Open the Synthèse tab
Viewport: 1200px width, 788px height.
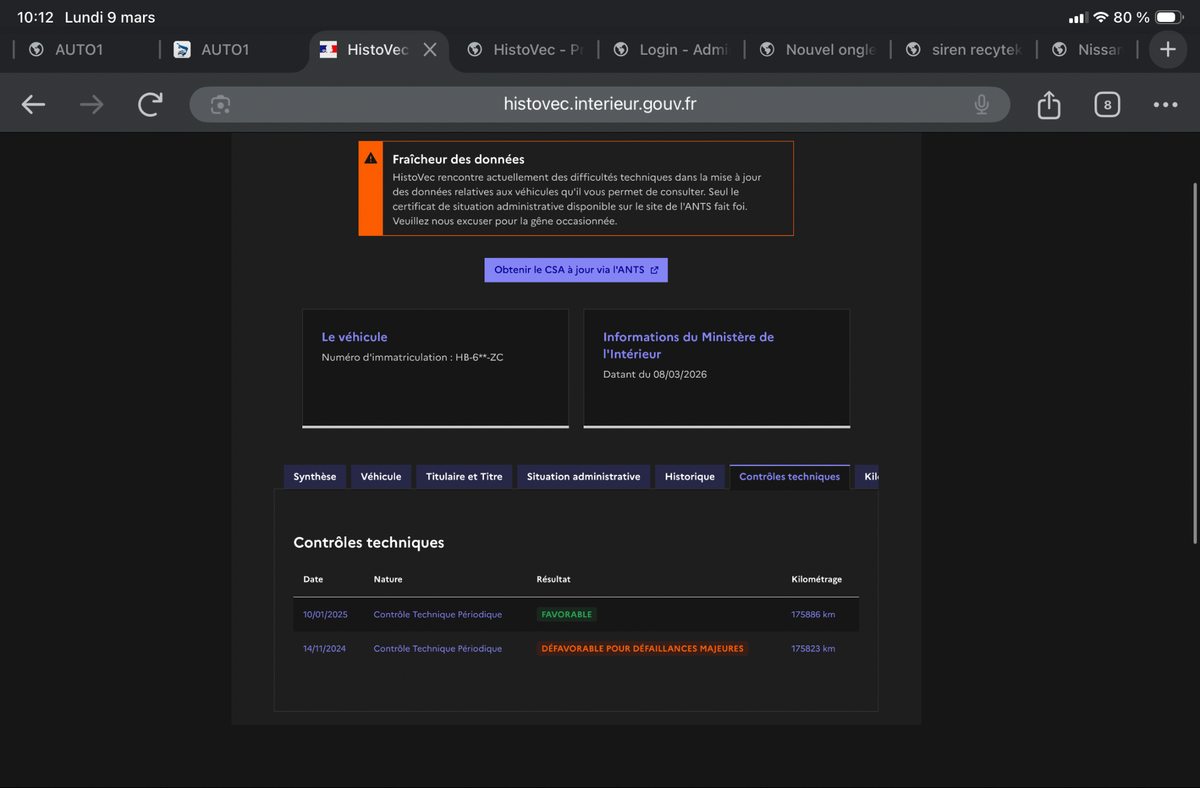[x=315, y=477]
